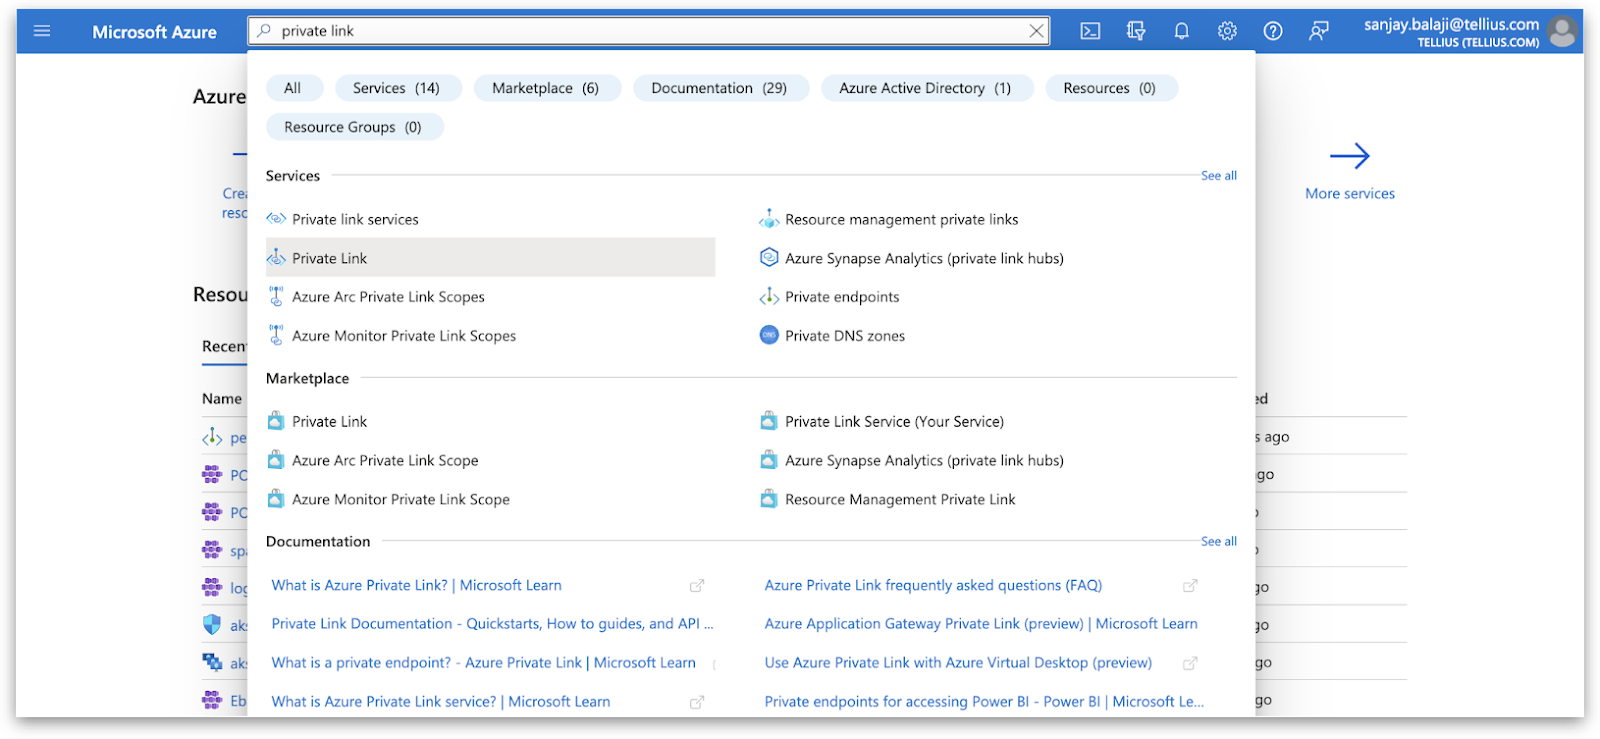1600x739 pixels.
Task: Open Private endpoints service
Action: coord(842,297)
